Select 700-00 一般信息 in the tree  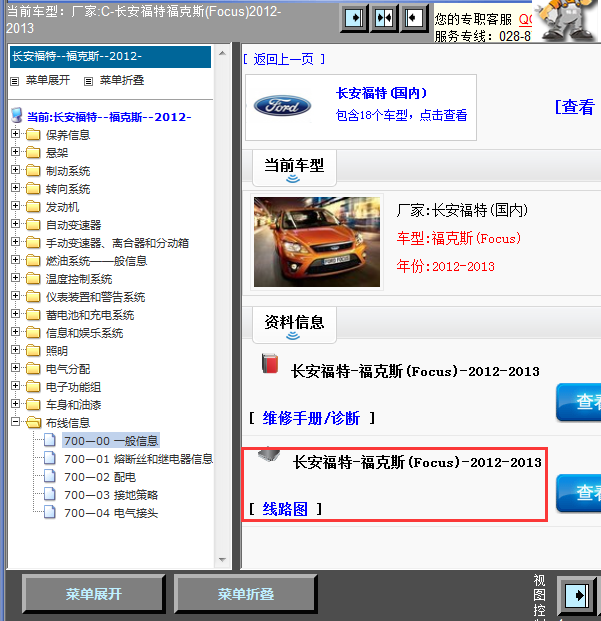pyautogui.click(x=111, y=441)
